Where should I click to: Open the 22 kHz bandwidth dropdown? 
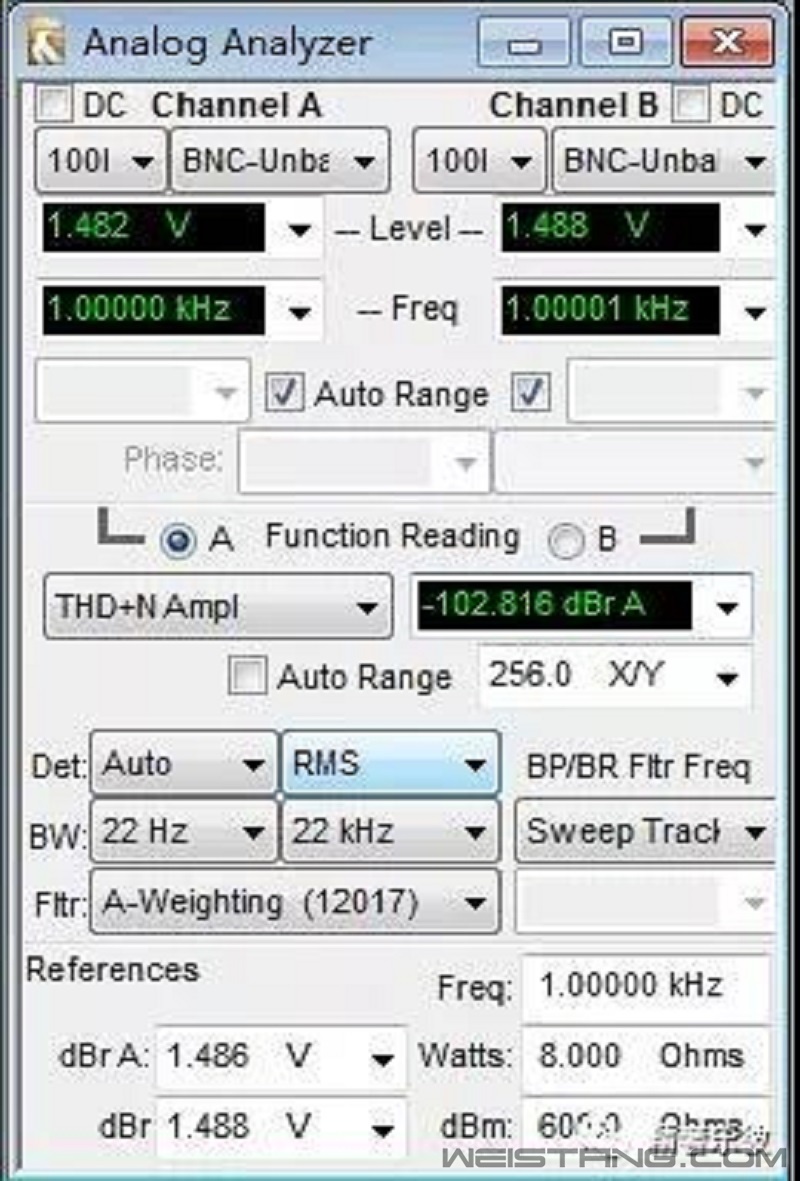click(x=390, y=831)
